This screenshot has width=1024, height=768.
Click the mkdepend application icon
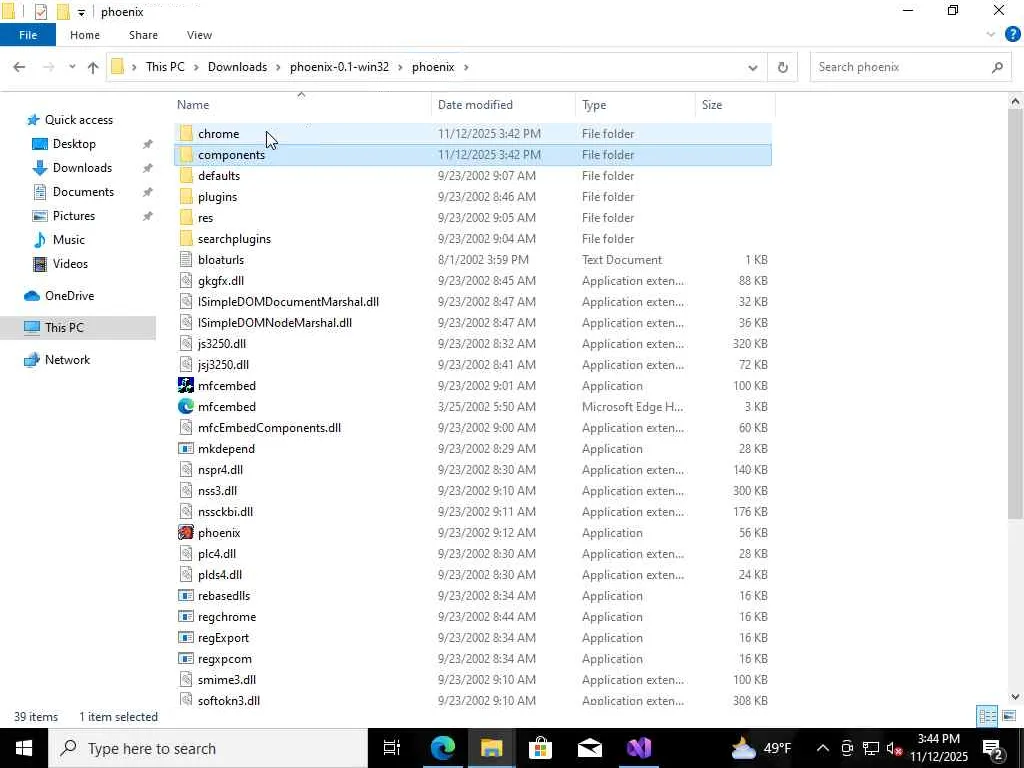(186, 449)
